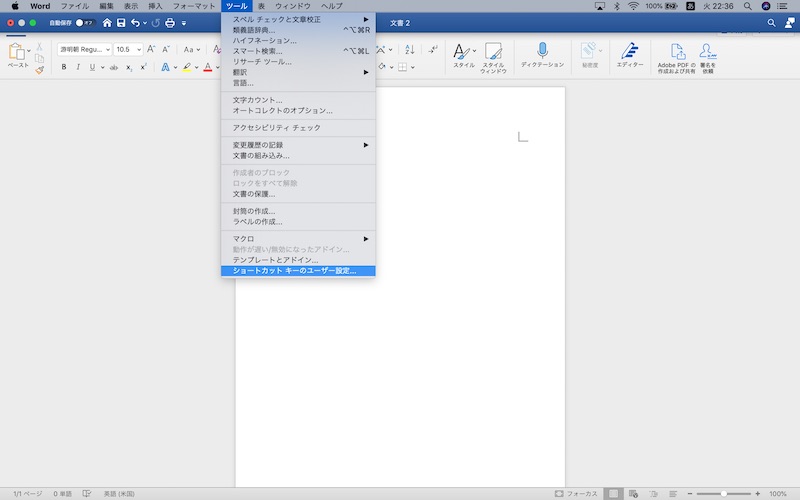Viewport: 800px width, 500px height.
Task: Expand the 翻訳 submenu
Action: 298,72
